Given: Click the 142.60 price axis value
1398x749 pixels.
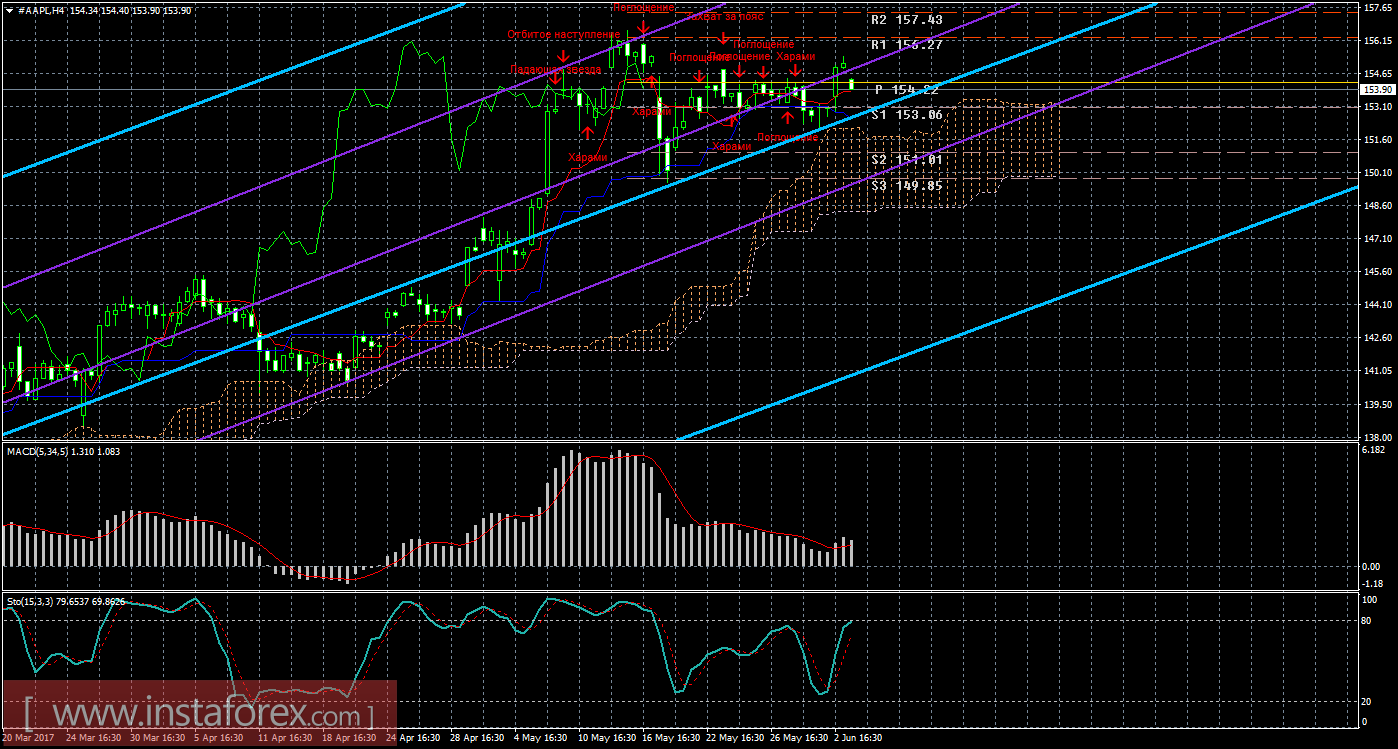Looking at the screenshot, I should click(1377, 338).
